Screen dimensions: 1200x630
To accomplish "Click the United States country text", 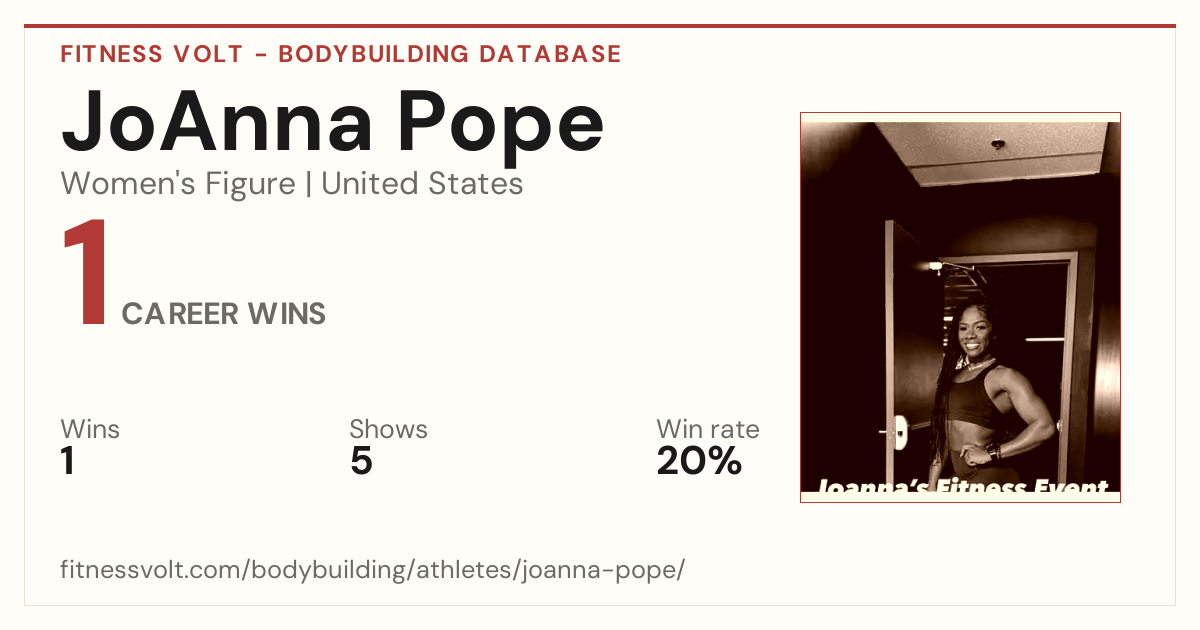I will pyautogui.click(x=422, y=184).
